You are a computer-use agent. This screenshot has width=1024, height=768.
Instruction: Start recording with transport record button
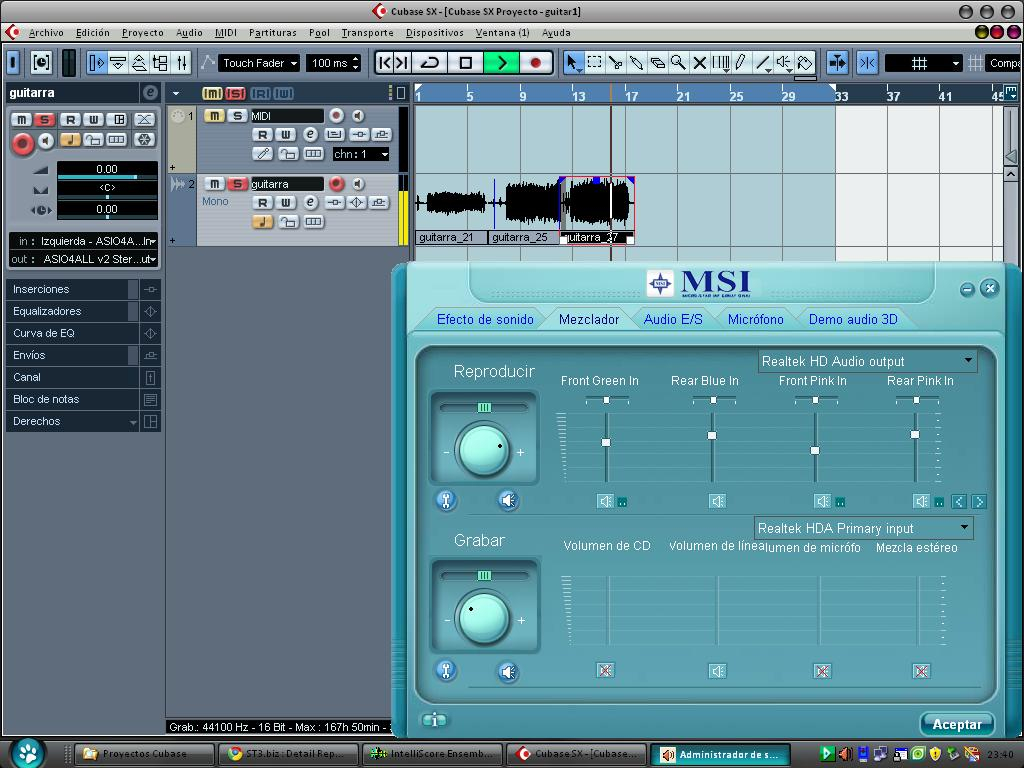[536, 63]
